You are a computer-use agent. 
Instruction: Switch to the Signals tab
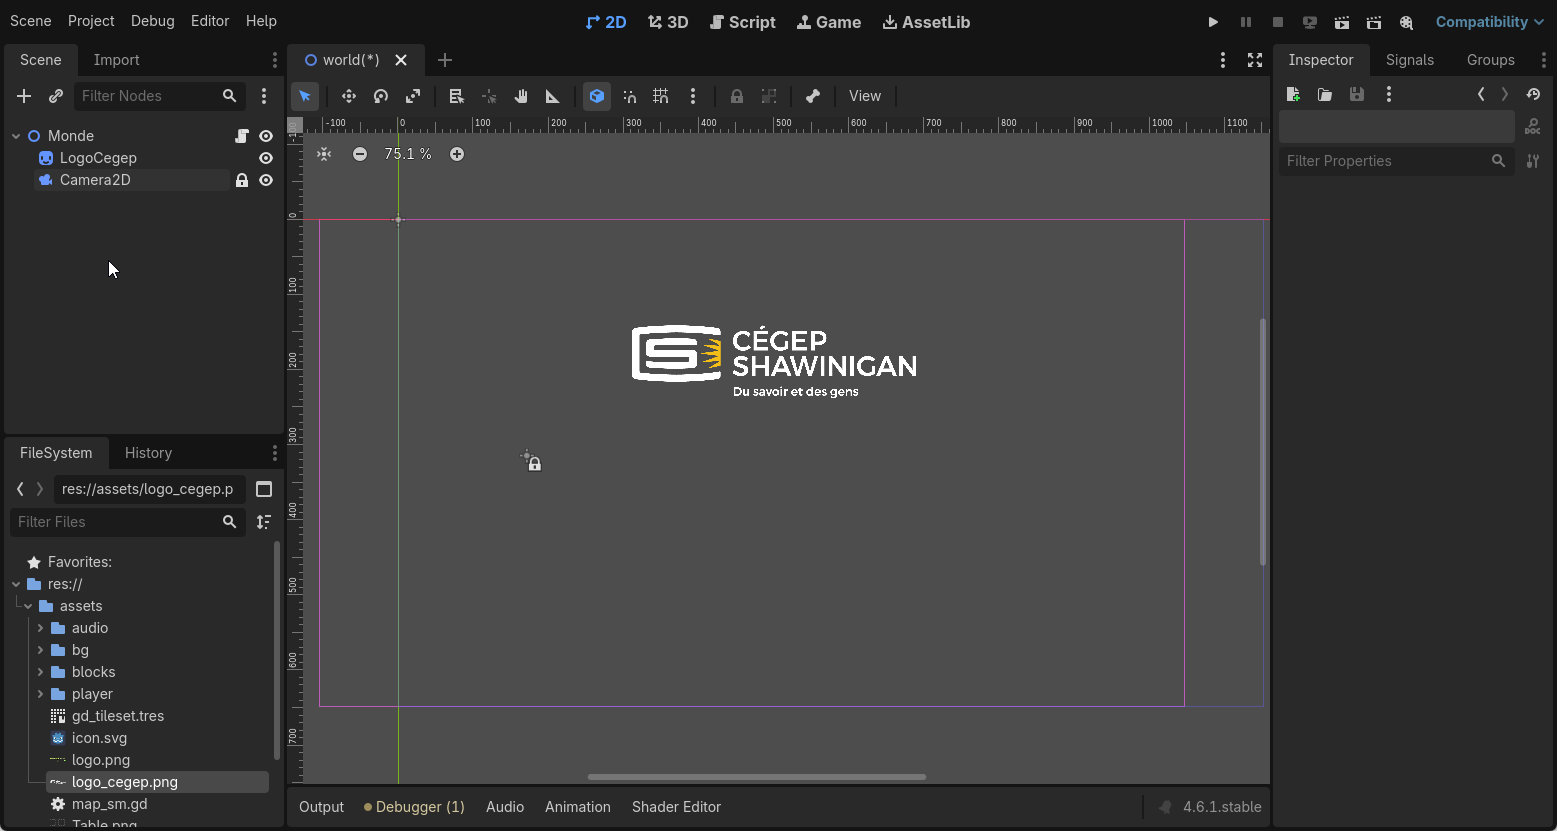click(1410, 60)
